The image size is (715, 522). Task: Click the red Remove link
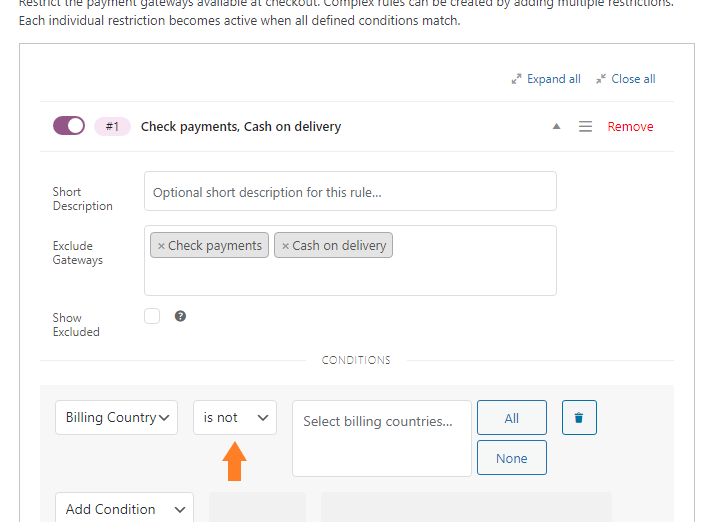click(x=630, y=126)
